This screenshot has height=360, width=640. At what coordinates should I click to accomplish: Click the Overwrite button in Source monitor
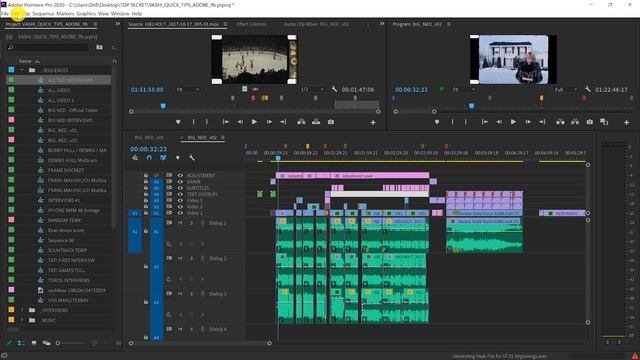pos(316,122)
